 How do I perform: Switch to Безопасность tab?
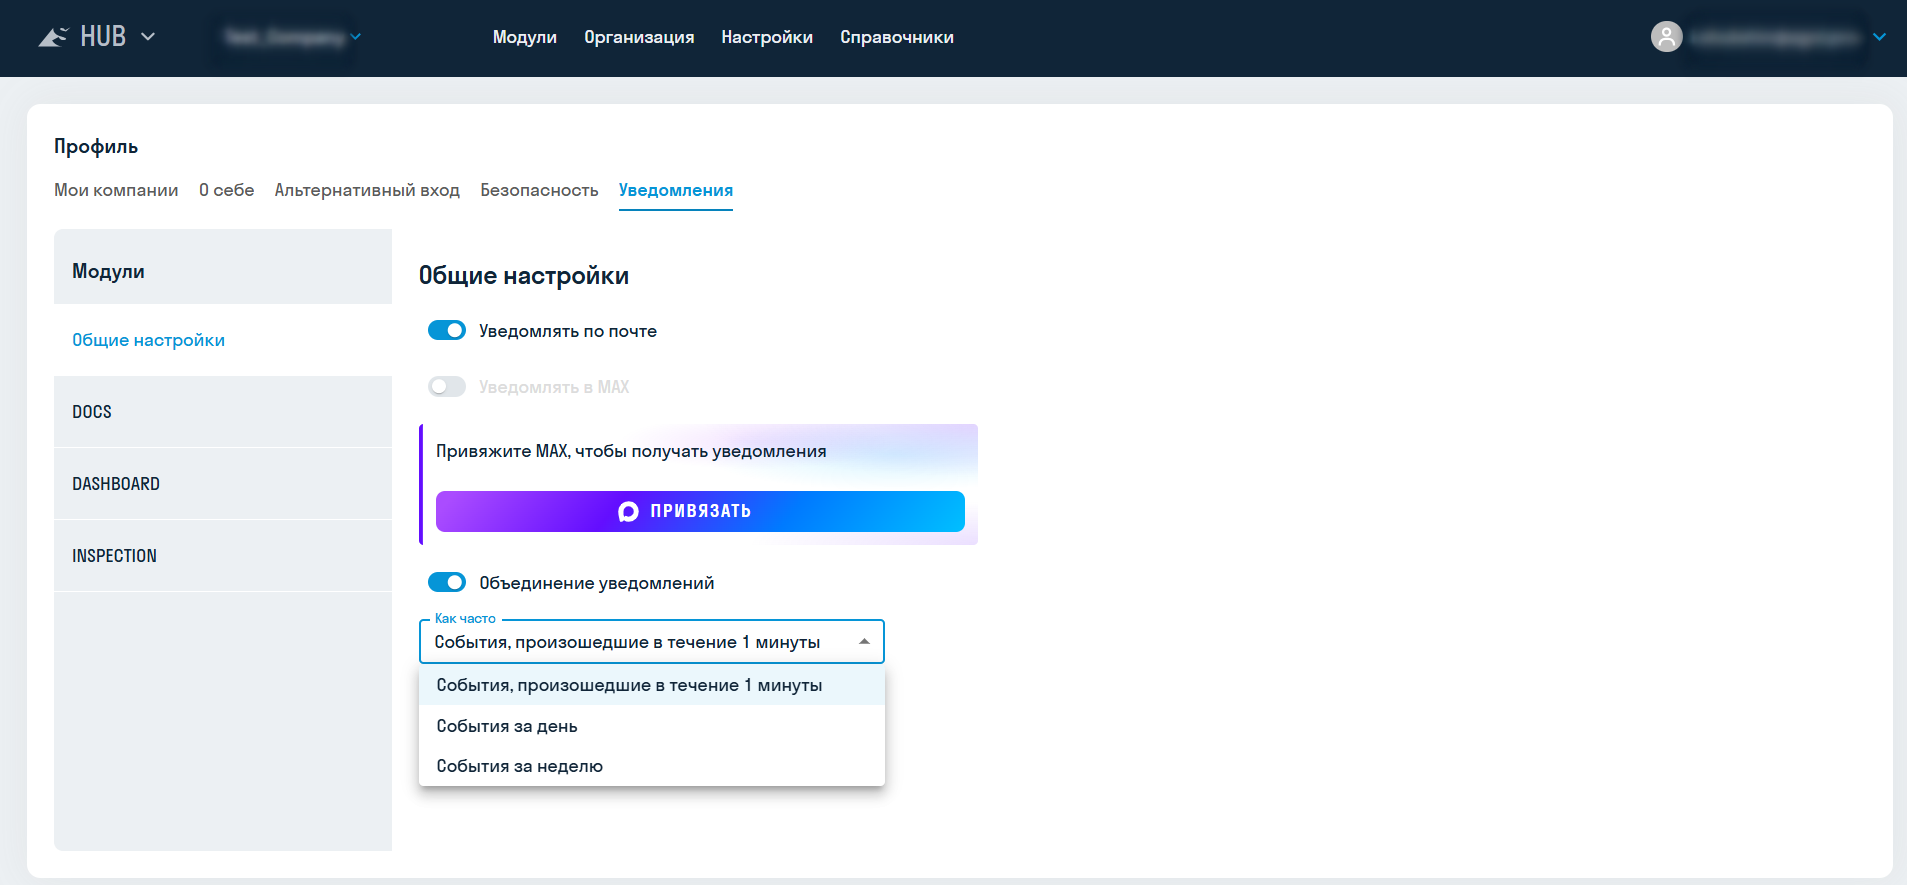(x=539, y=190)
